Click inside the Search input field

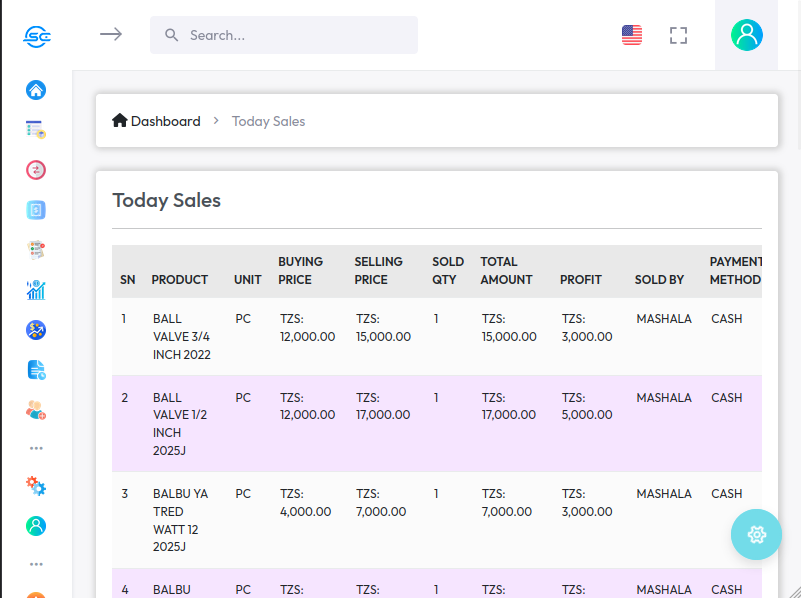295,35
